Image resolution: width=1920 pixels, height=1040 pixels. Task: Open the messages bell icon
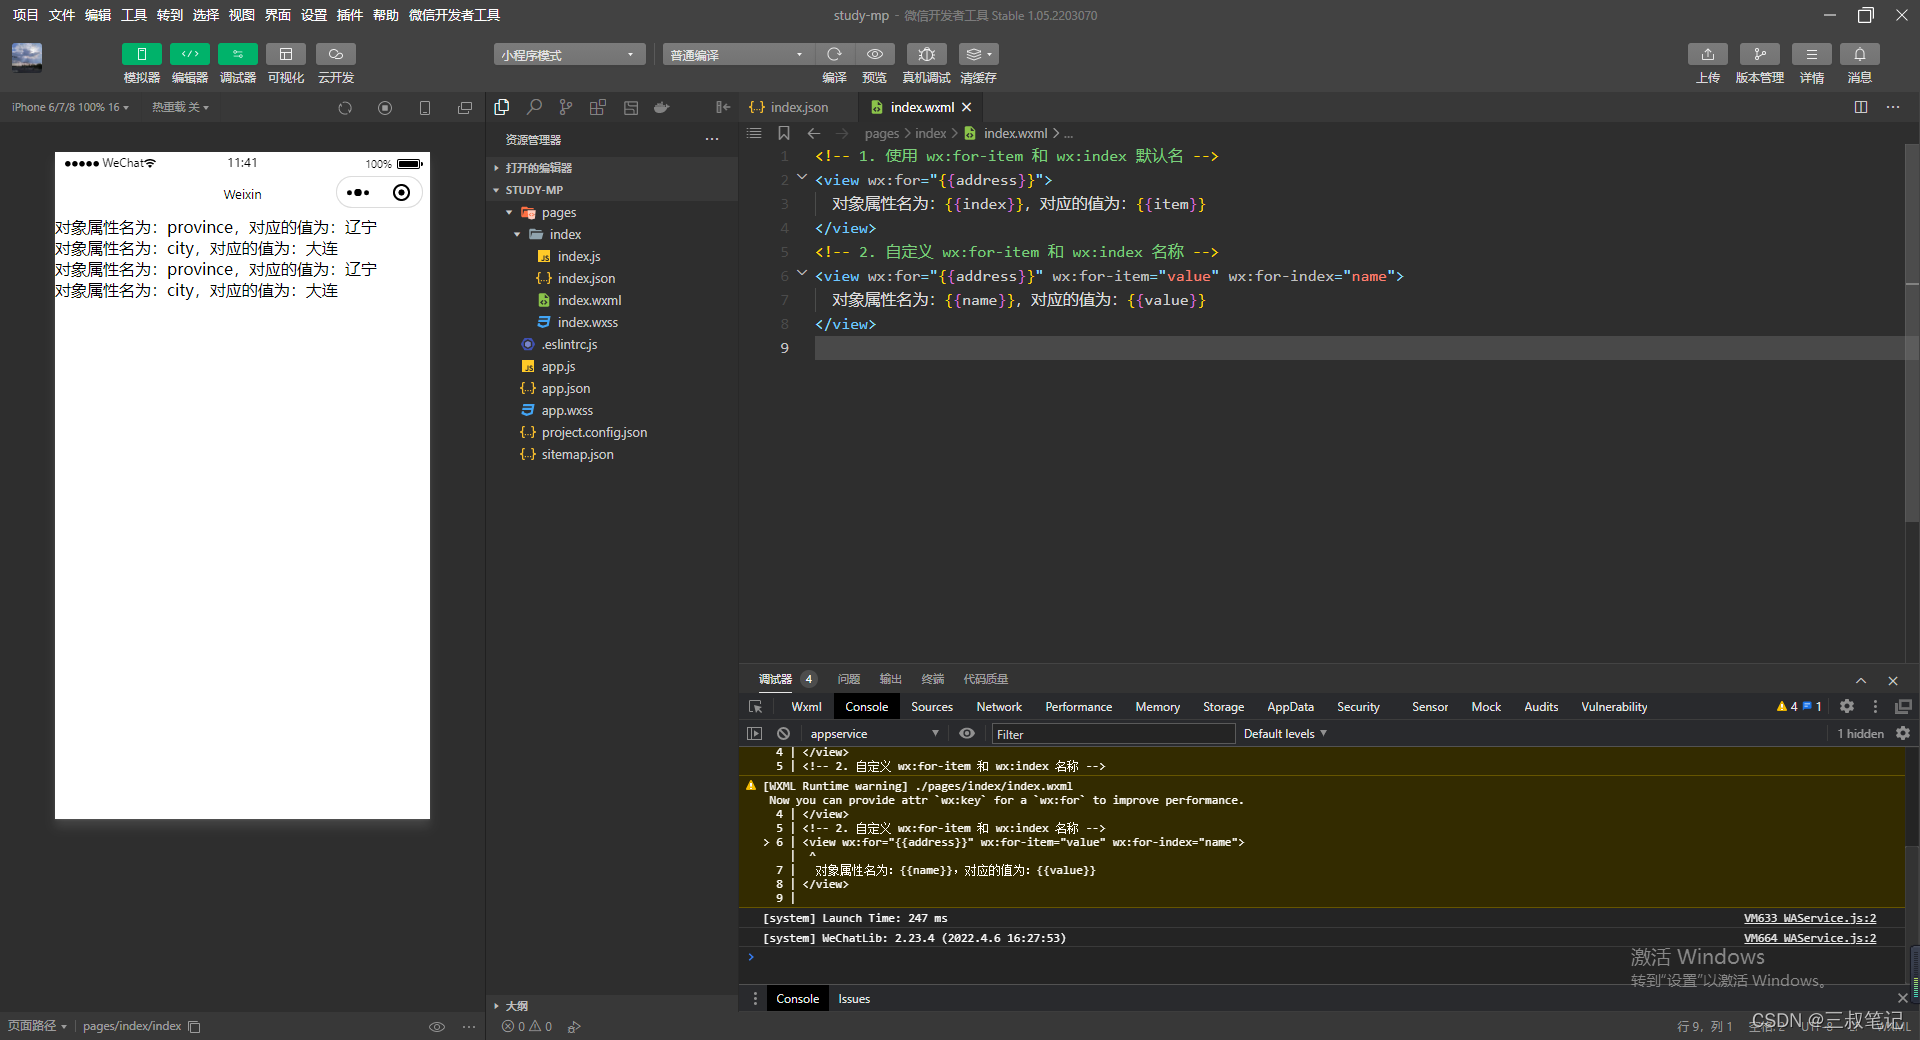(x=1860, y=54)
